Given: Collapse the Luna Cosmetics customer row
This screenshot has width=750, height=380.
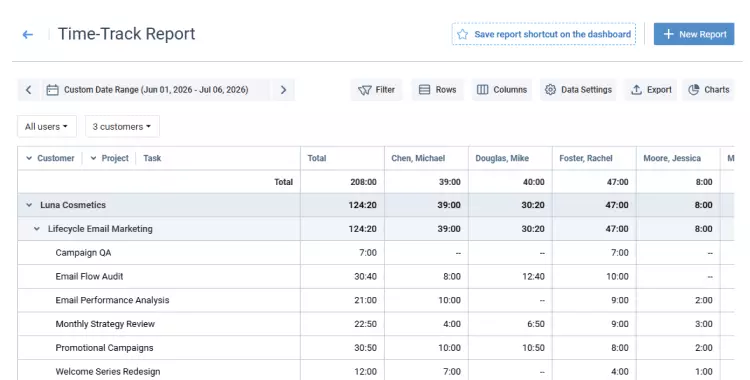Looking at the screenshot, I should (x=29, y=205).
